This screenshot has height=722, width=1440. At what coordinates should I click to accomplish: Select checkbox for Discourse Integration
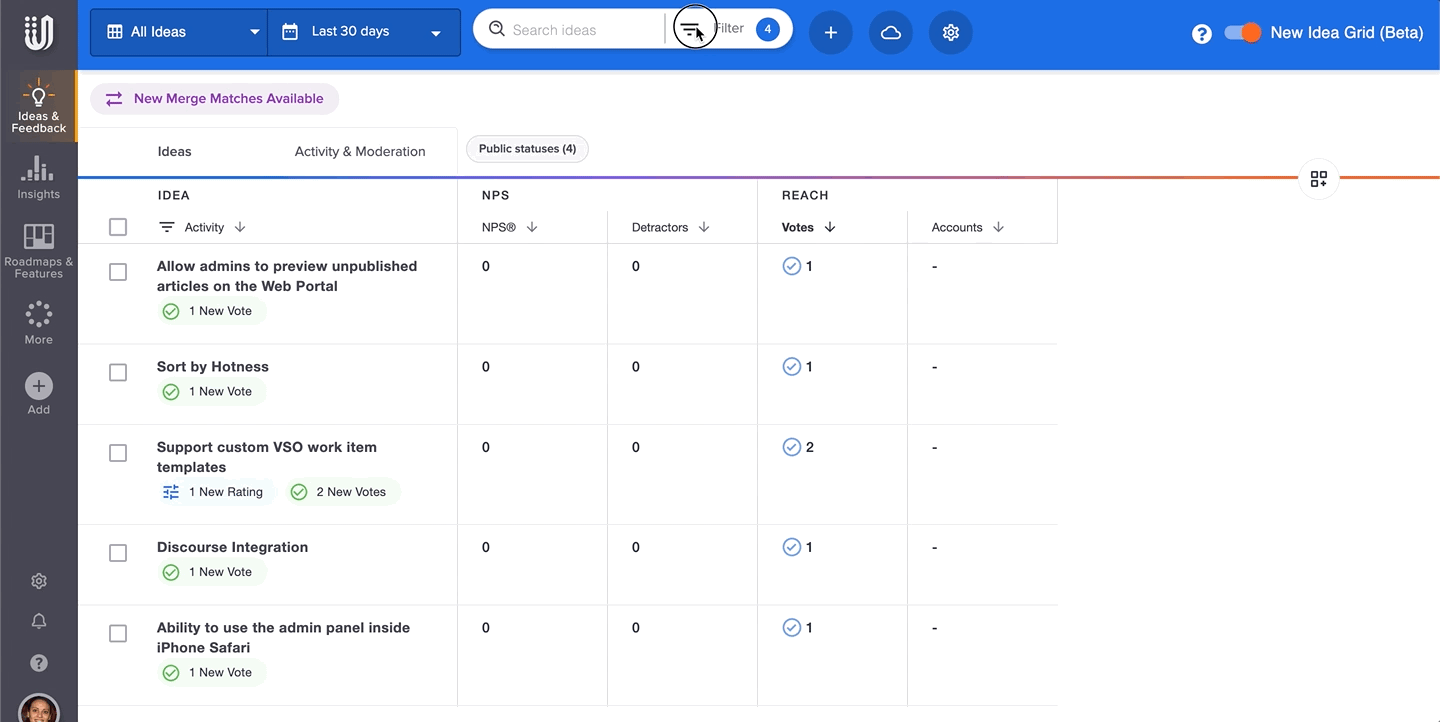tap(118, 553)
